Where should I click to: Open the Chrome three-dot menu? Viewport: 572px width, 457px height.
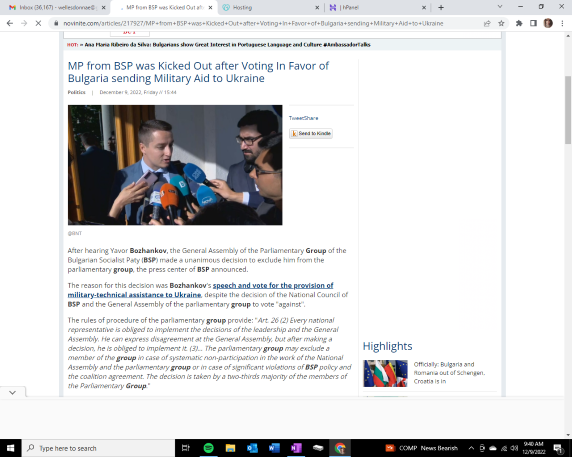point(562,23)
